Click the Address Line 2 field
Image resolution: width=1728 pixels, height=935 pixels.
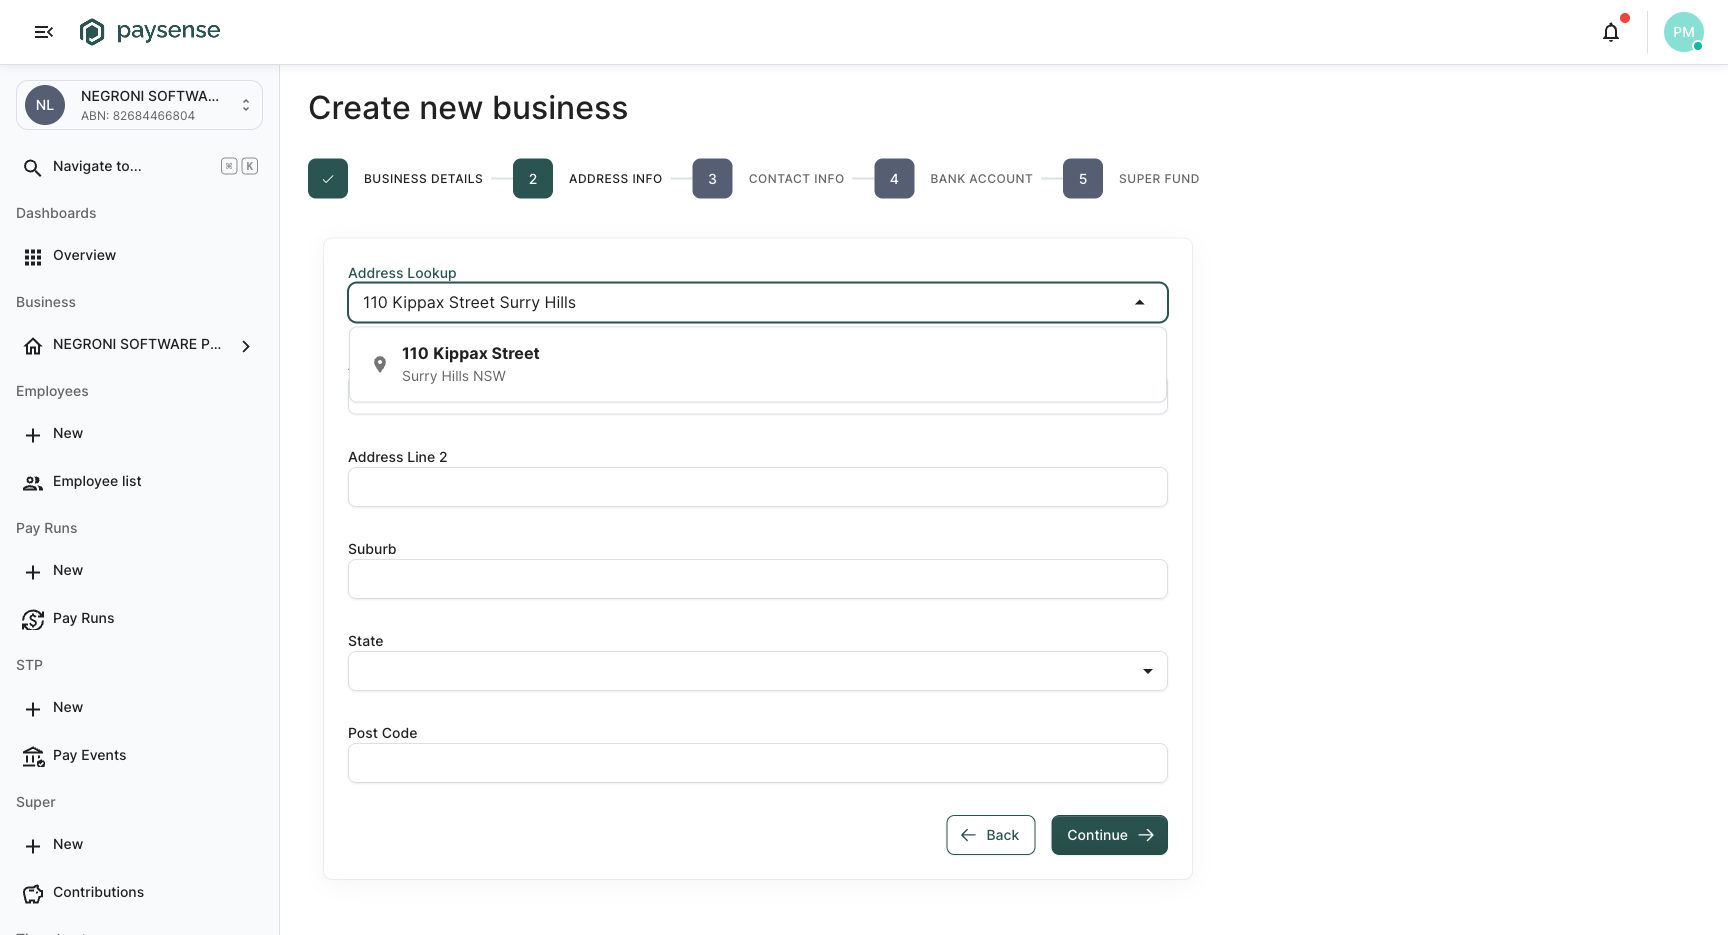coord(758,487)
